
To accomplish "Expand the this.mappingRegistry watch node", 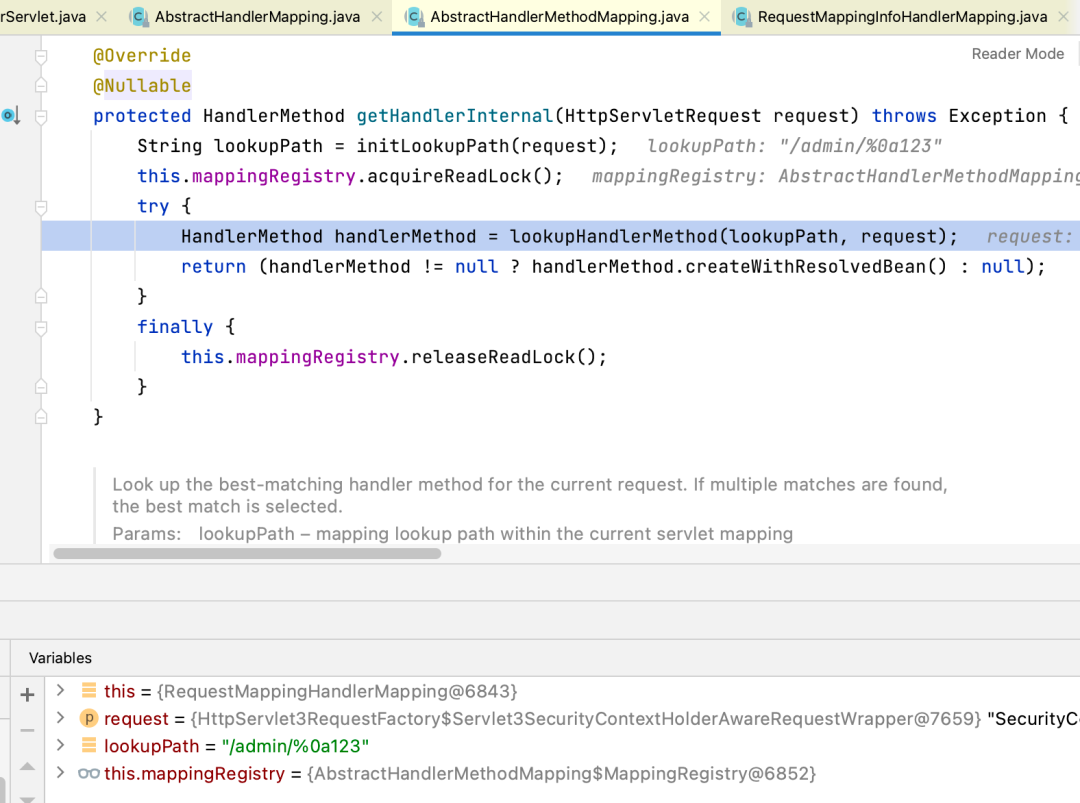I will [60, 773].
